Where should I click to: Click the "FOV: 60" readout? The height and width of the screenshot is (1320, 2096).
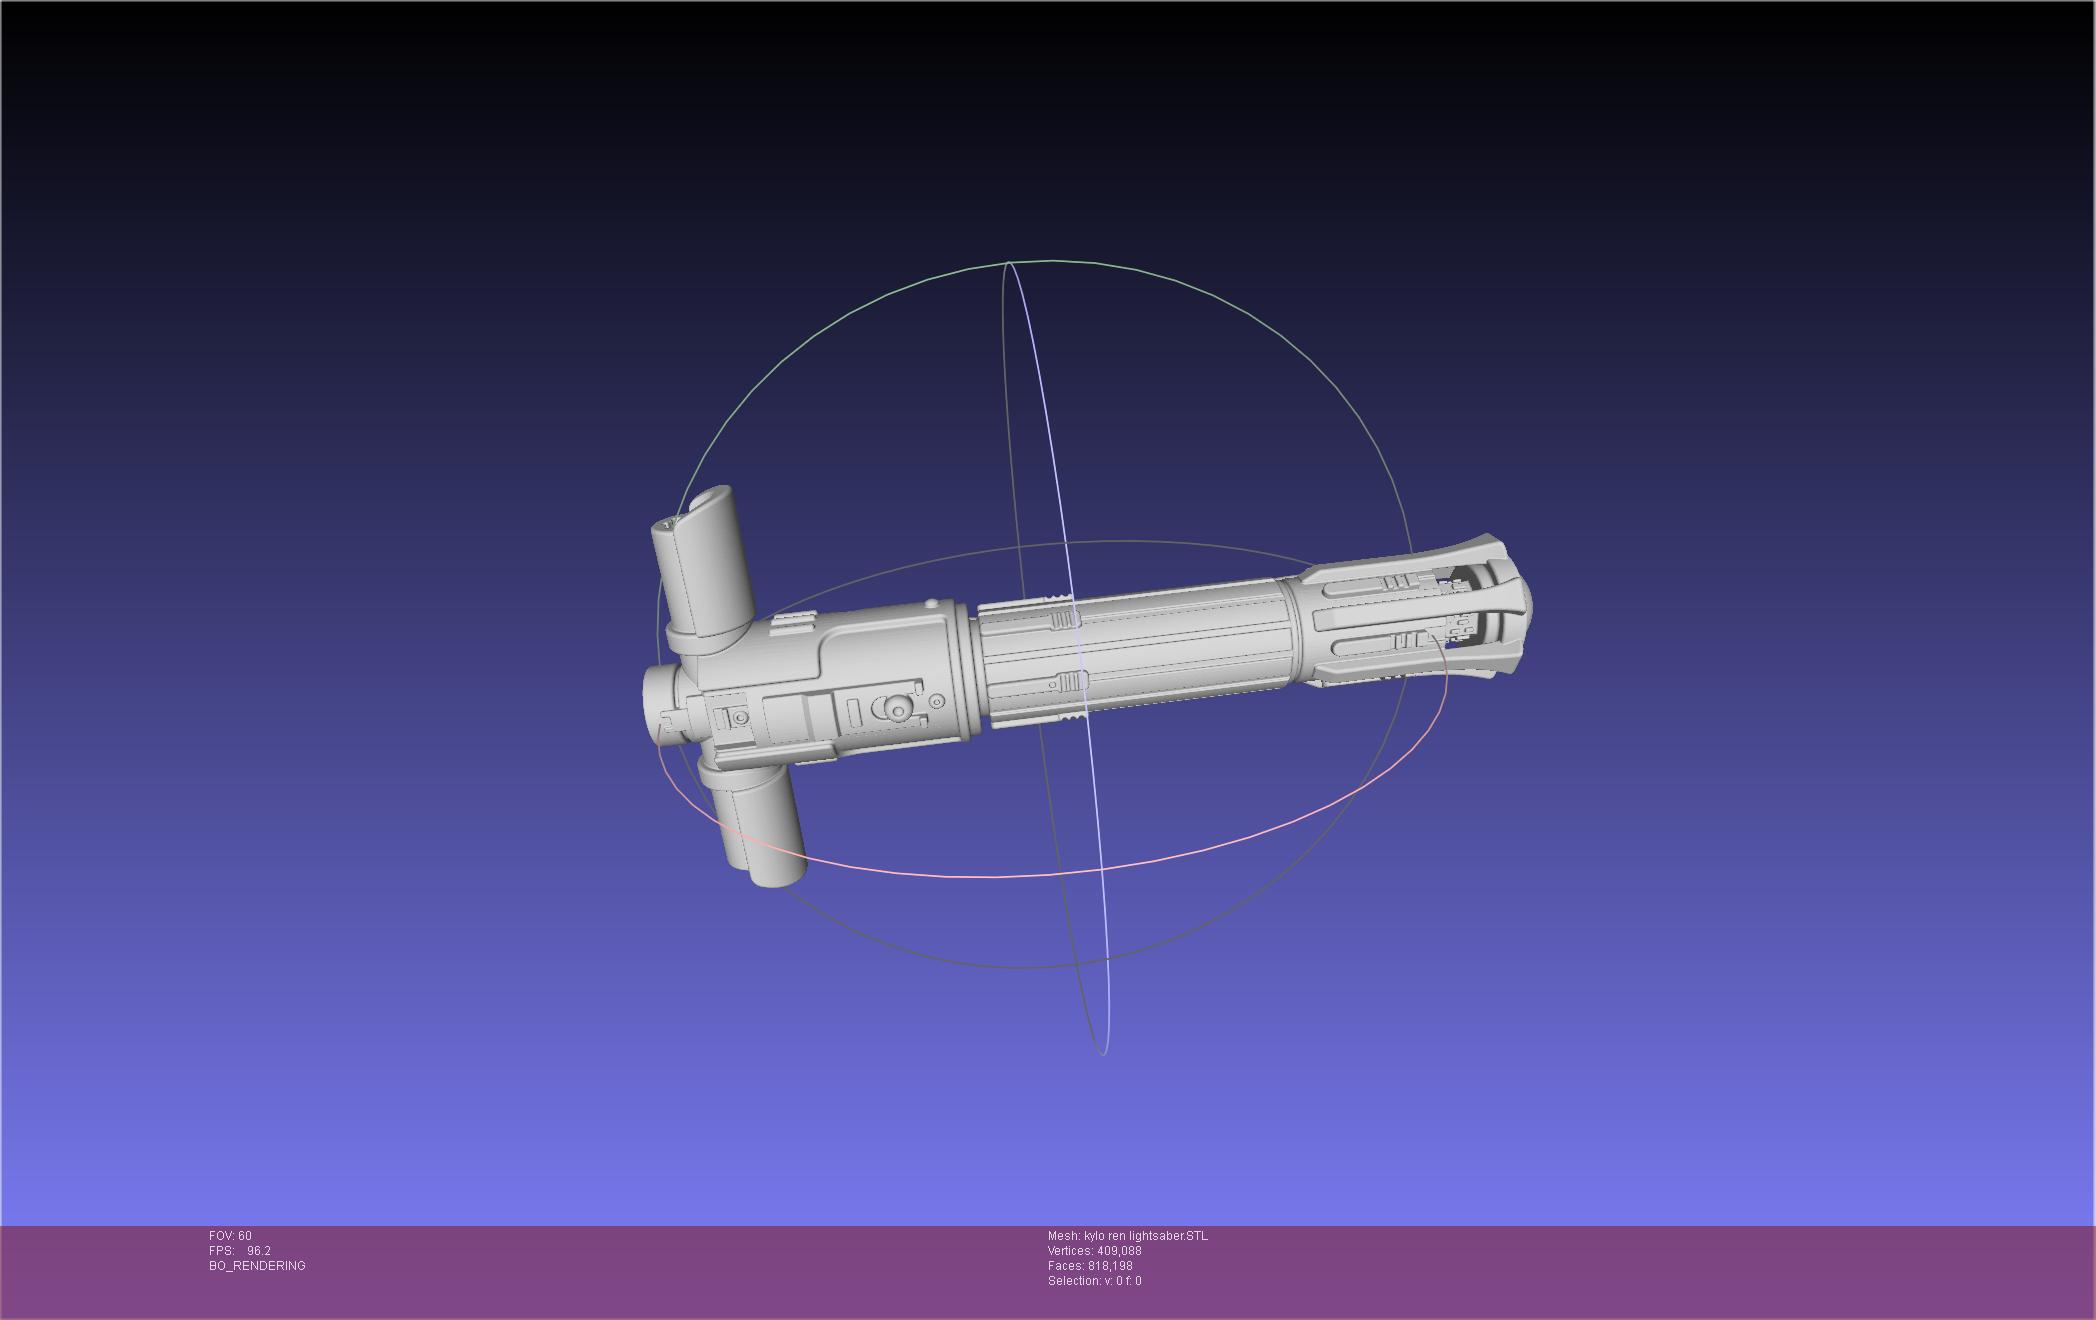pyautogui.click(x=230, y=1236)
